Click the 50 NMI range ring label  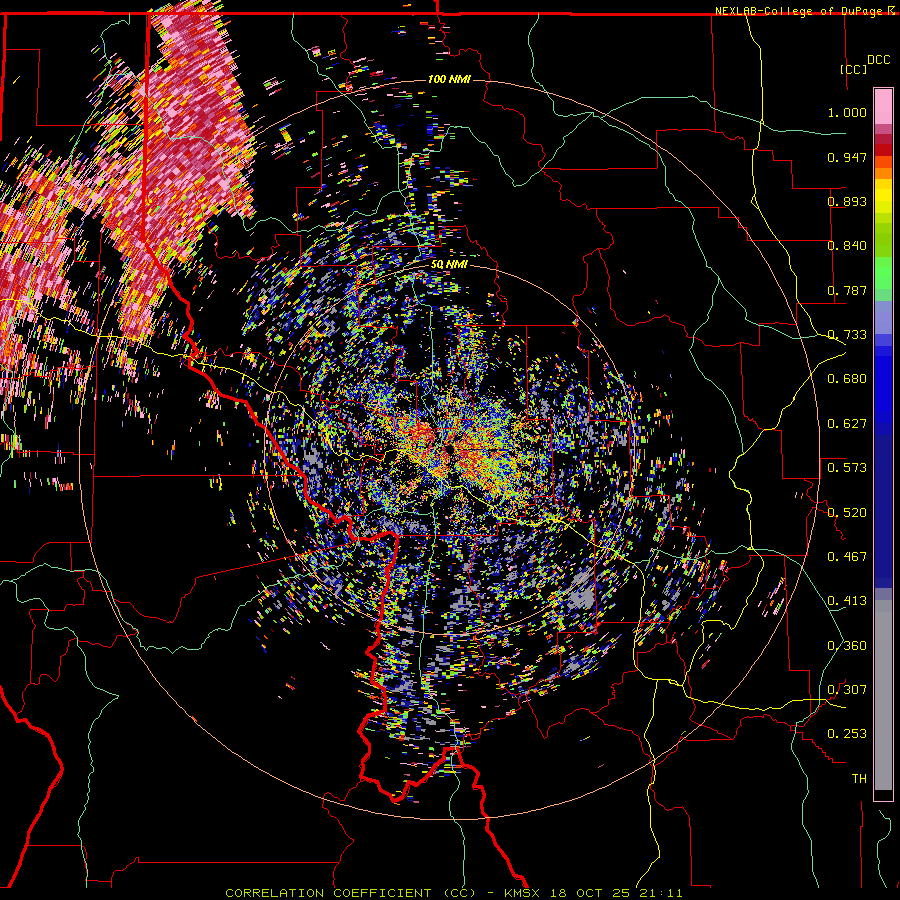[449, 265]
